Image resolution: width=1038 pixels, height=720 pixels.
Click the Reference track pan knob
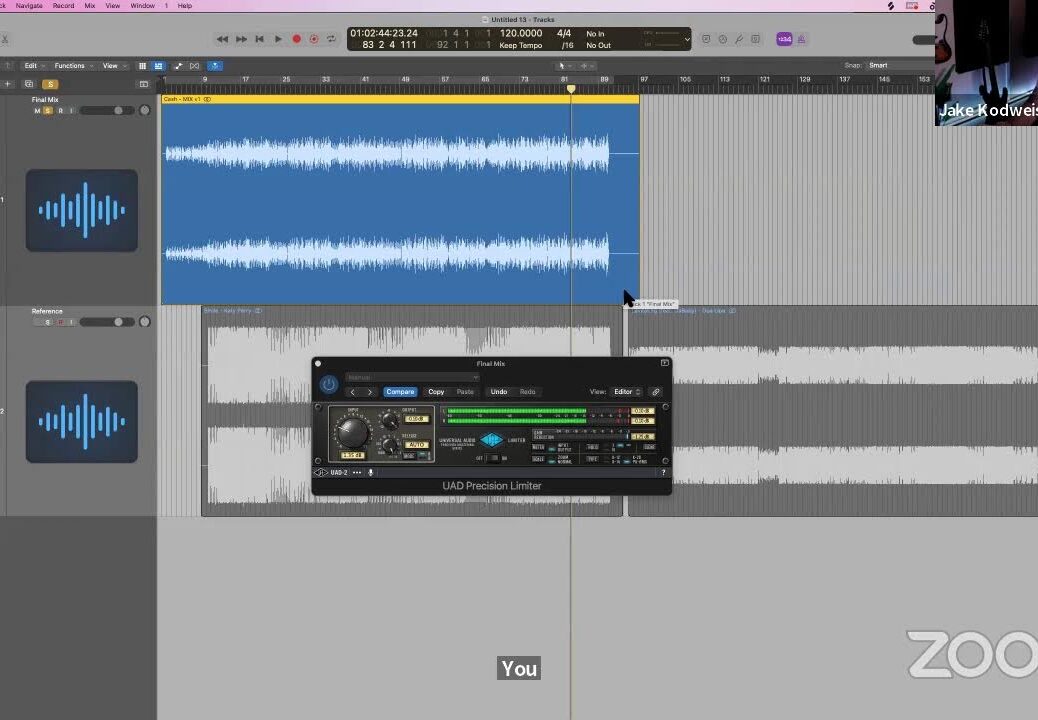(x=144, y=322)
